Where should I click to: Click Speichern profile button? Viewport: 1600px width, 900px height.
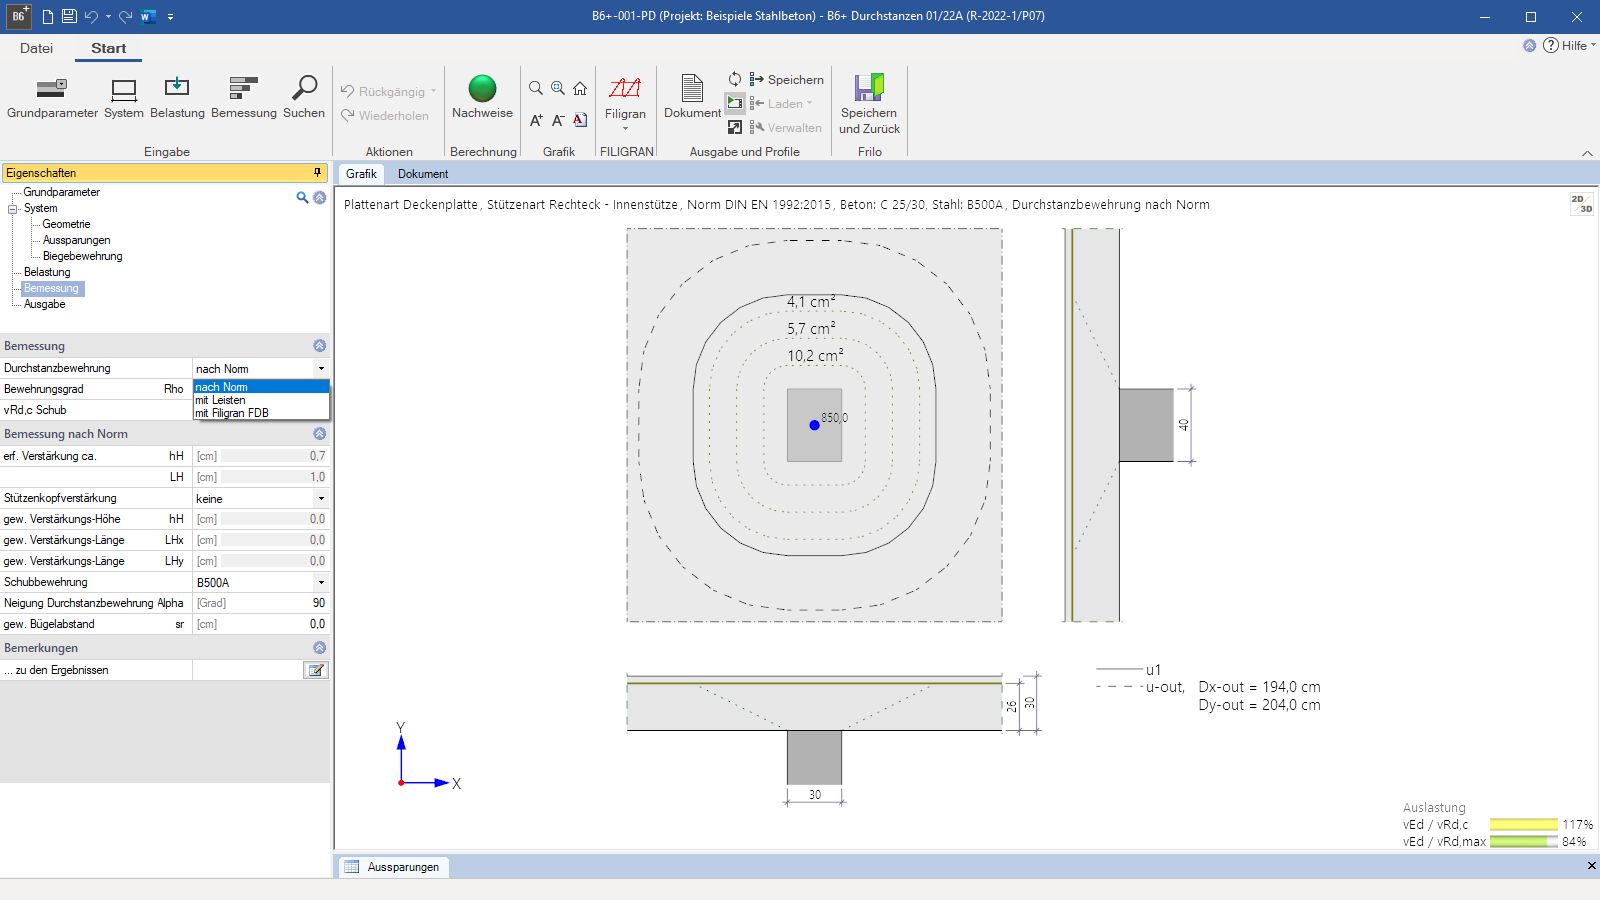tap(787, 79)
